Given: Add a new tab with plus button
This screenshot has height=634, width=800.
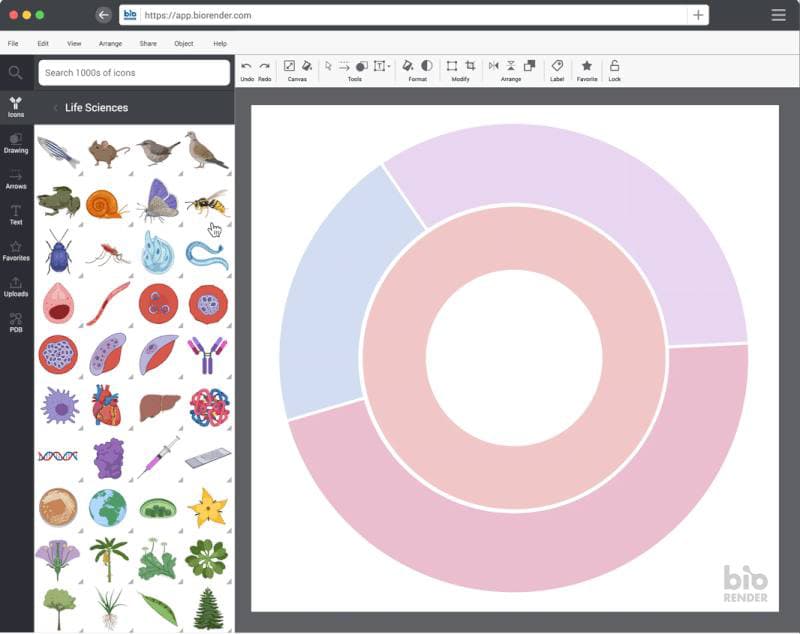Looking at the screenshot, I should pos(698,15).
